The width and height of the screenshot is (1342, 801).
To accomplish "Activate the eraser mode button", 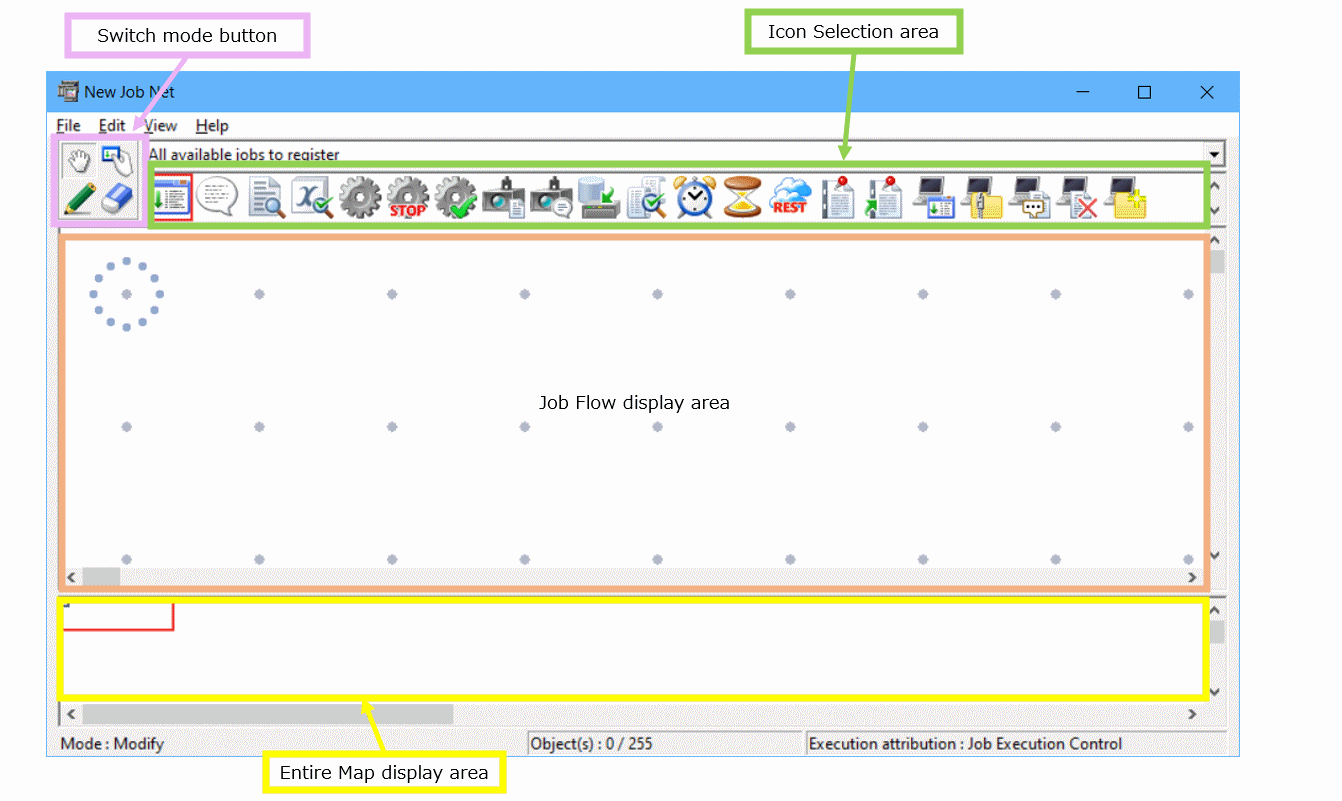I will pos(117,198).
